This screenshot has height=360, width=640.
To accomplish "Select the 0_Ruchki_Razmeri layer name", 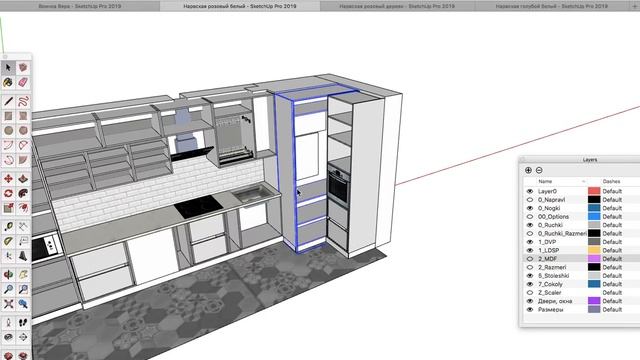I will click(562, 233).
